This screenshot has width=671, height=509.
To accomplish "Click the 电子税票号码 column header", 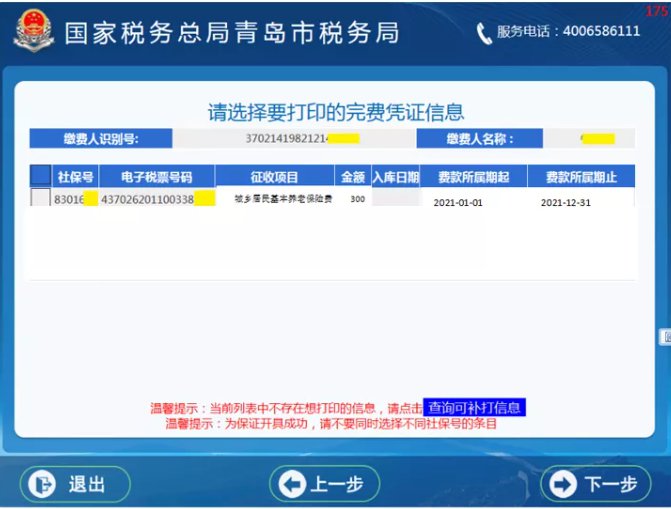I will point(157,176).
